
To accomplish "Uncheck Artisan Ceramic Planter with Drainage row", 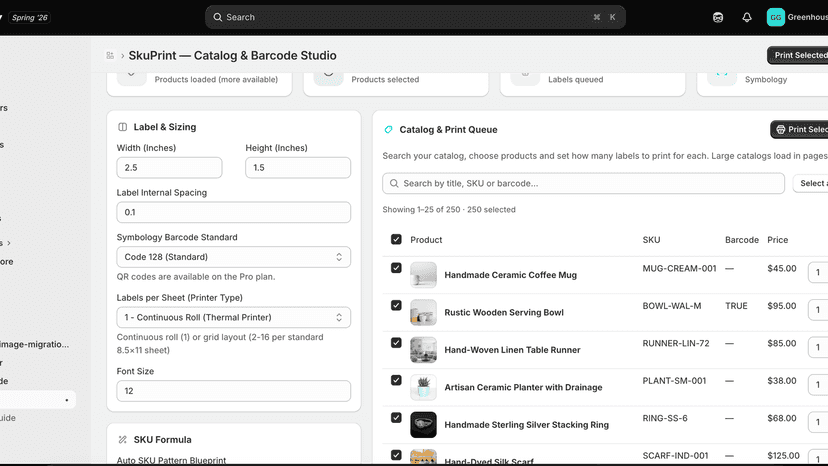I will pyautogui.click(x=396, y=380).
